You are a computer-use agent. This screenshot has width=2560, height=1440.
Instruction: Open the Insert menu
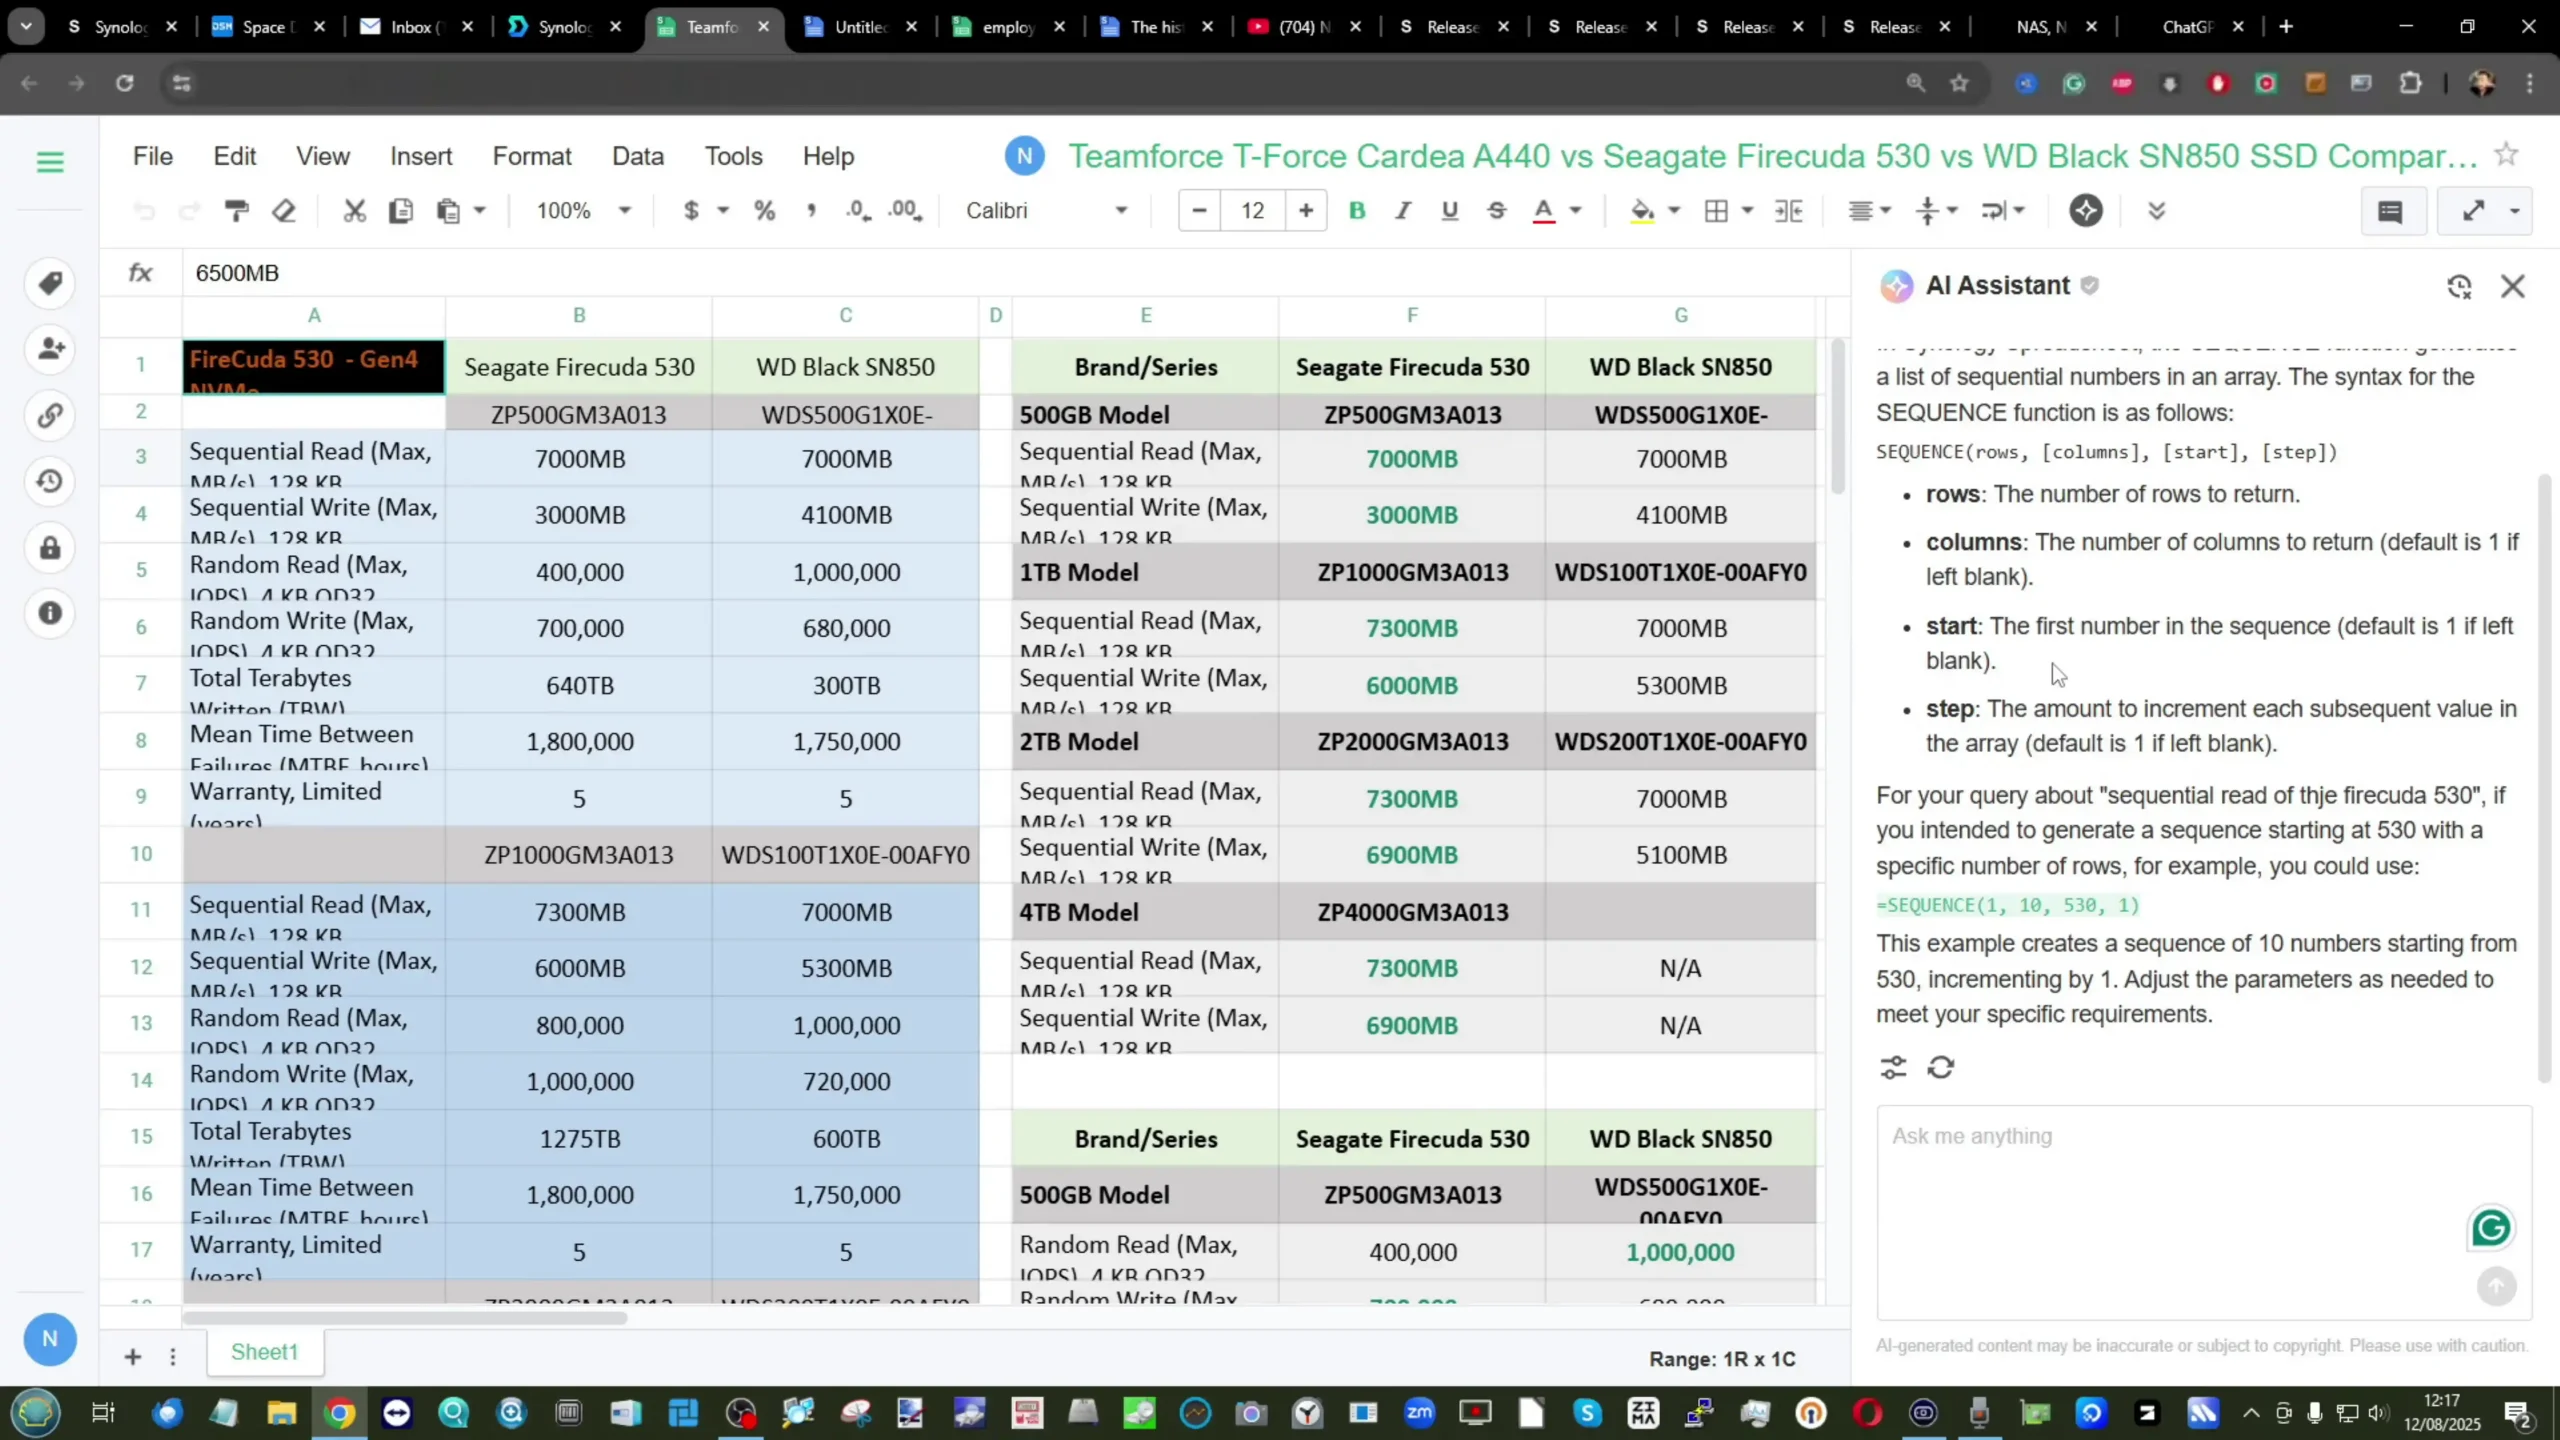(421, 156)
